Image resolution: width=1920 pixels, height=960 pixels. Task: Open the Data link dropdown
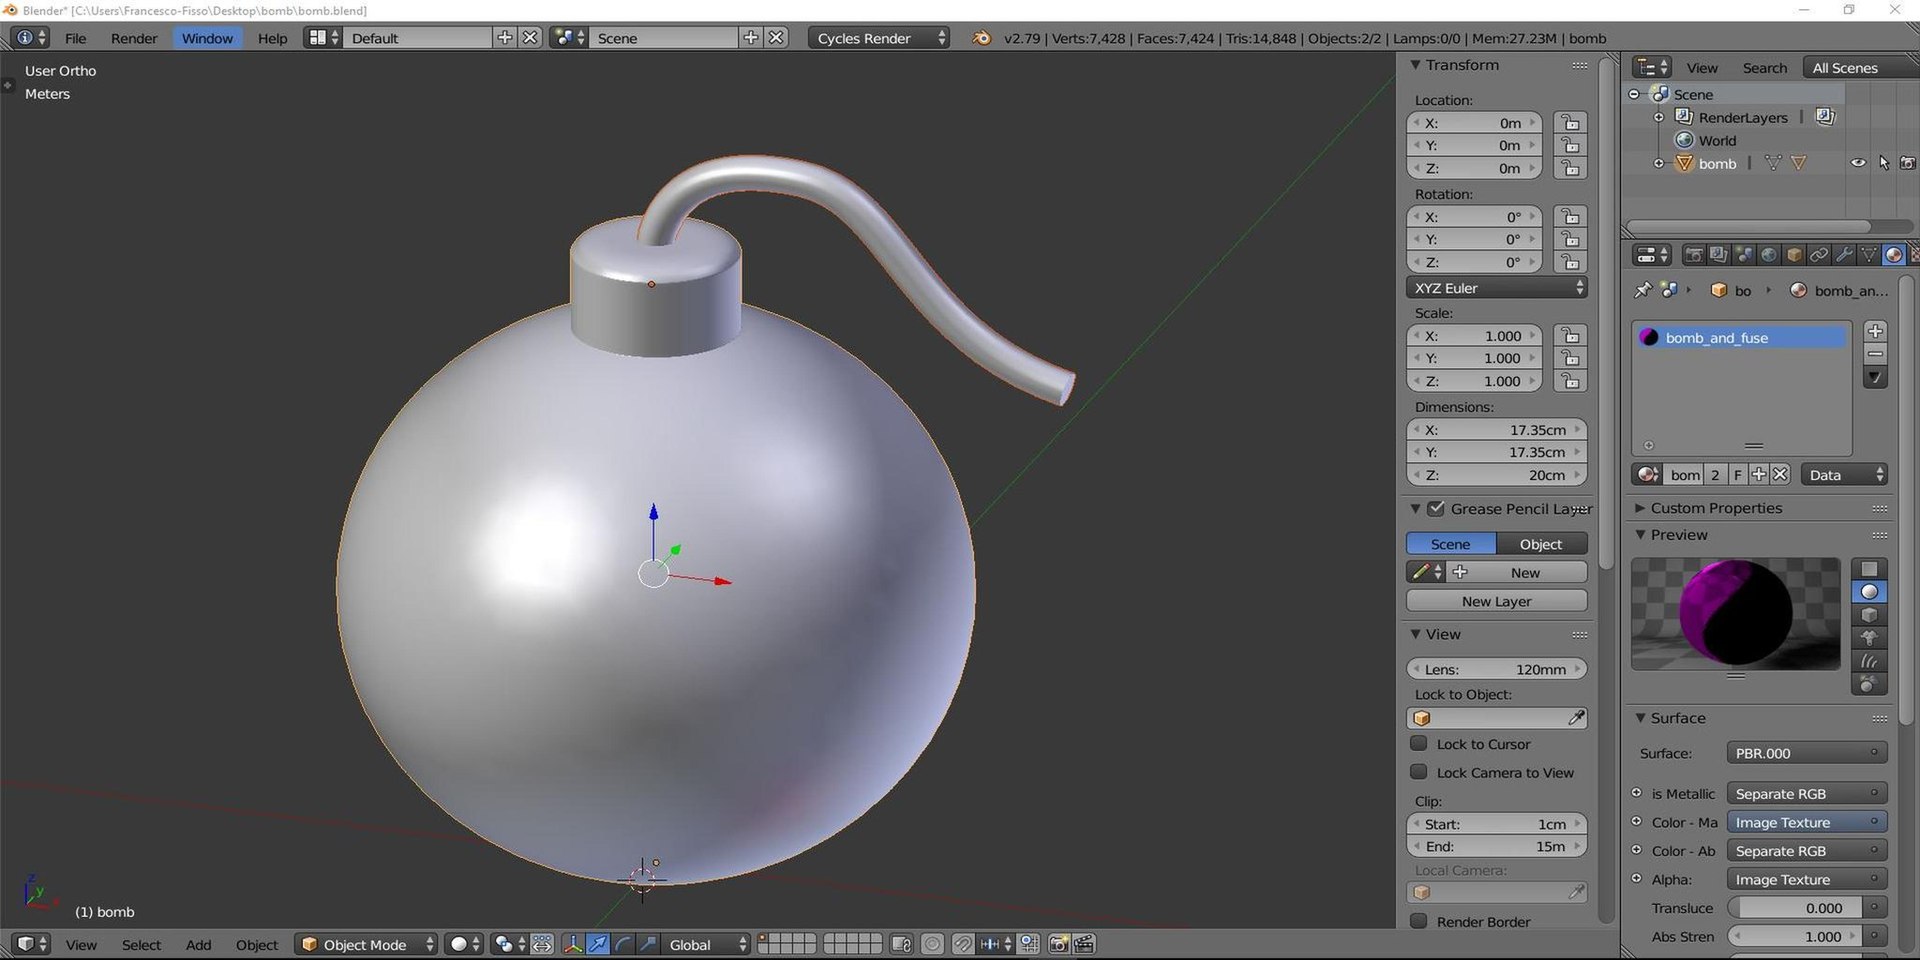pyautogui.click(x=1845, y=475)
